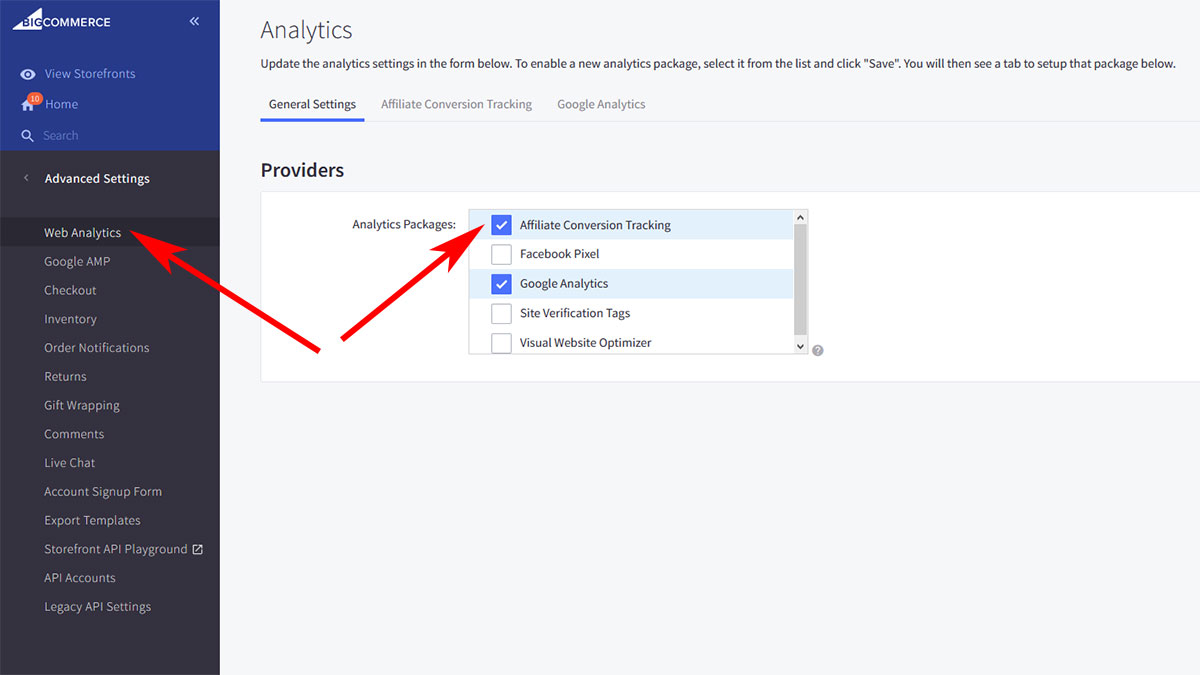Screen dimensions: 1200x675
Task: Open Inventory settings
Action: coord(70,319)
